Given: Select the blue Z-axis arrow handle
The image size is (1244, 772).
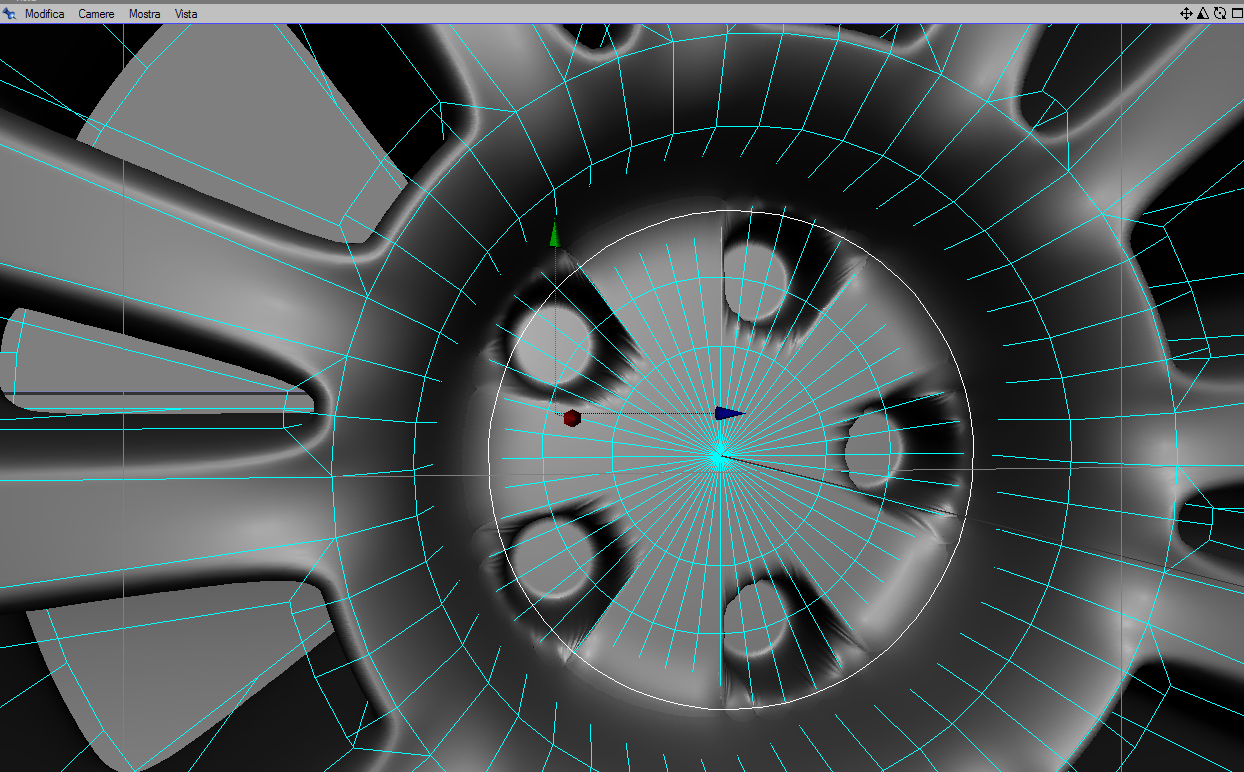Looking at the screenshot, I should [x=729, y=413].
